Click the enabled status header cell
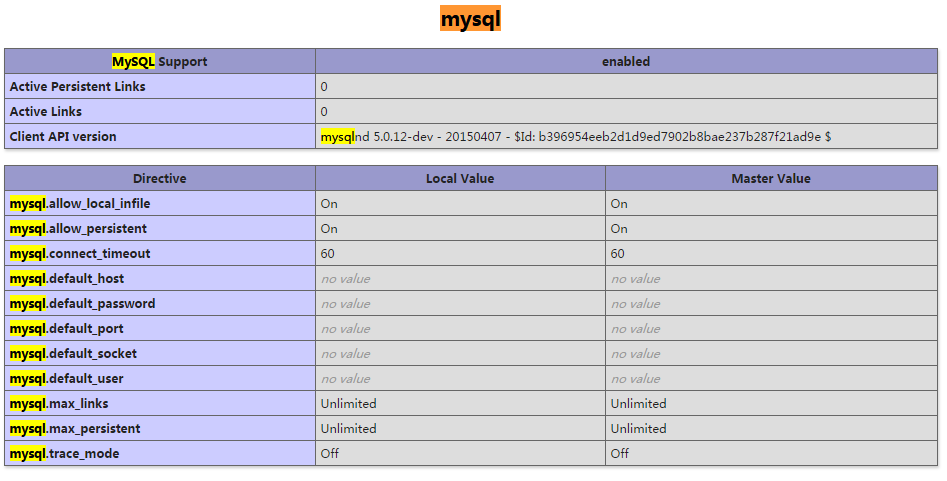 coord(626,61)
